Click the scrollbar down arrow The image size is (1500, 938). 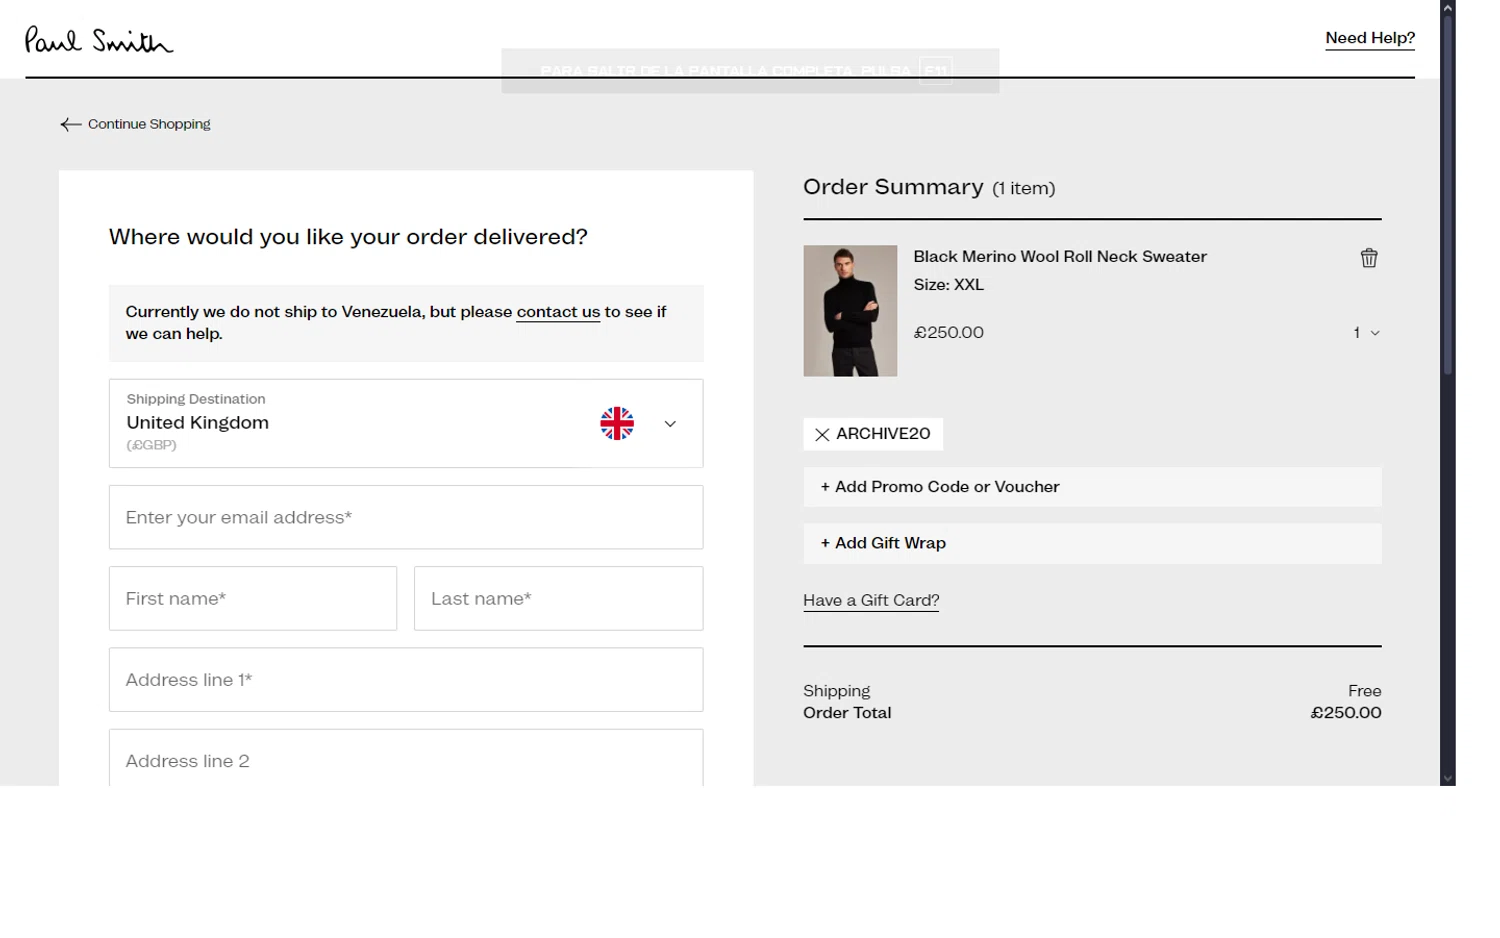point(1447,778)
